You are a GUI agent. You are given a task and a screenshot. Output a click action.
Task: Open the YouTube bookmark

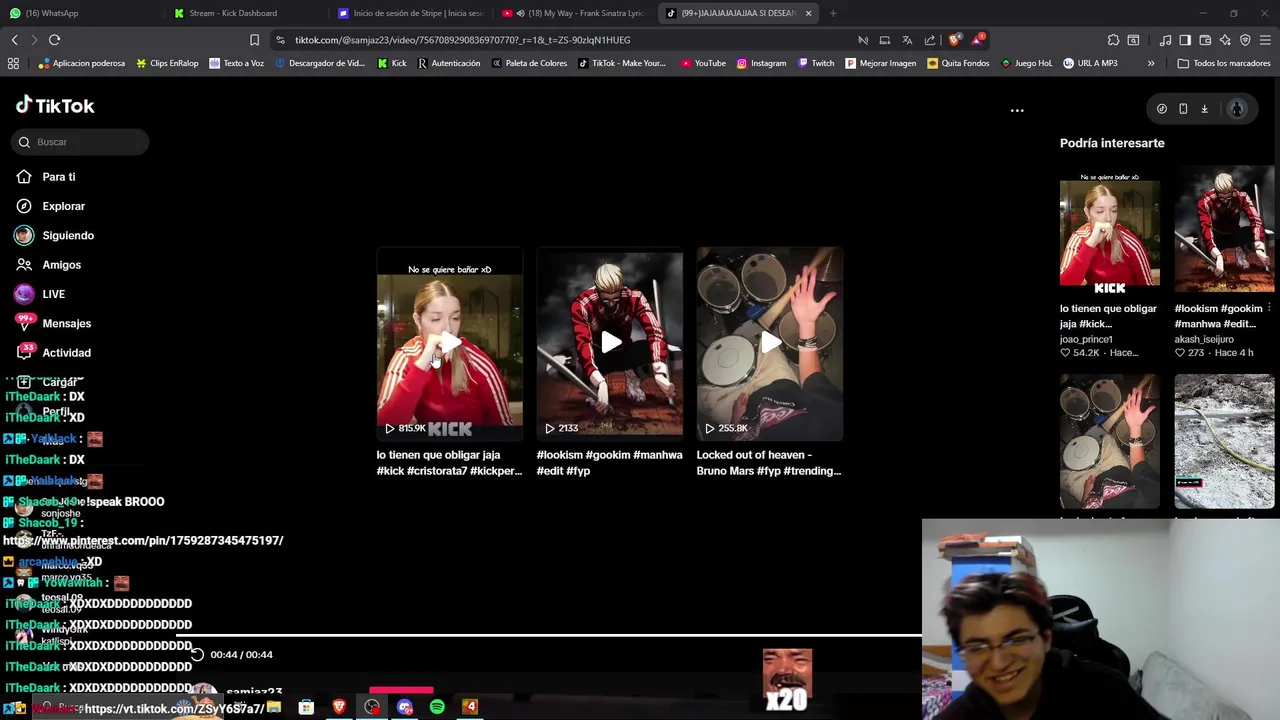click(703, 63)
